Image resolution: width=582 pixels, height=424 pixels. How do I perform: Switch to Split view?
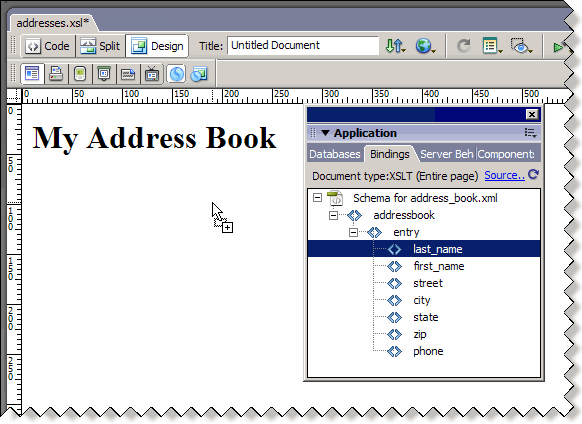(100, 46)
